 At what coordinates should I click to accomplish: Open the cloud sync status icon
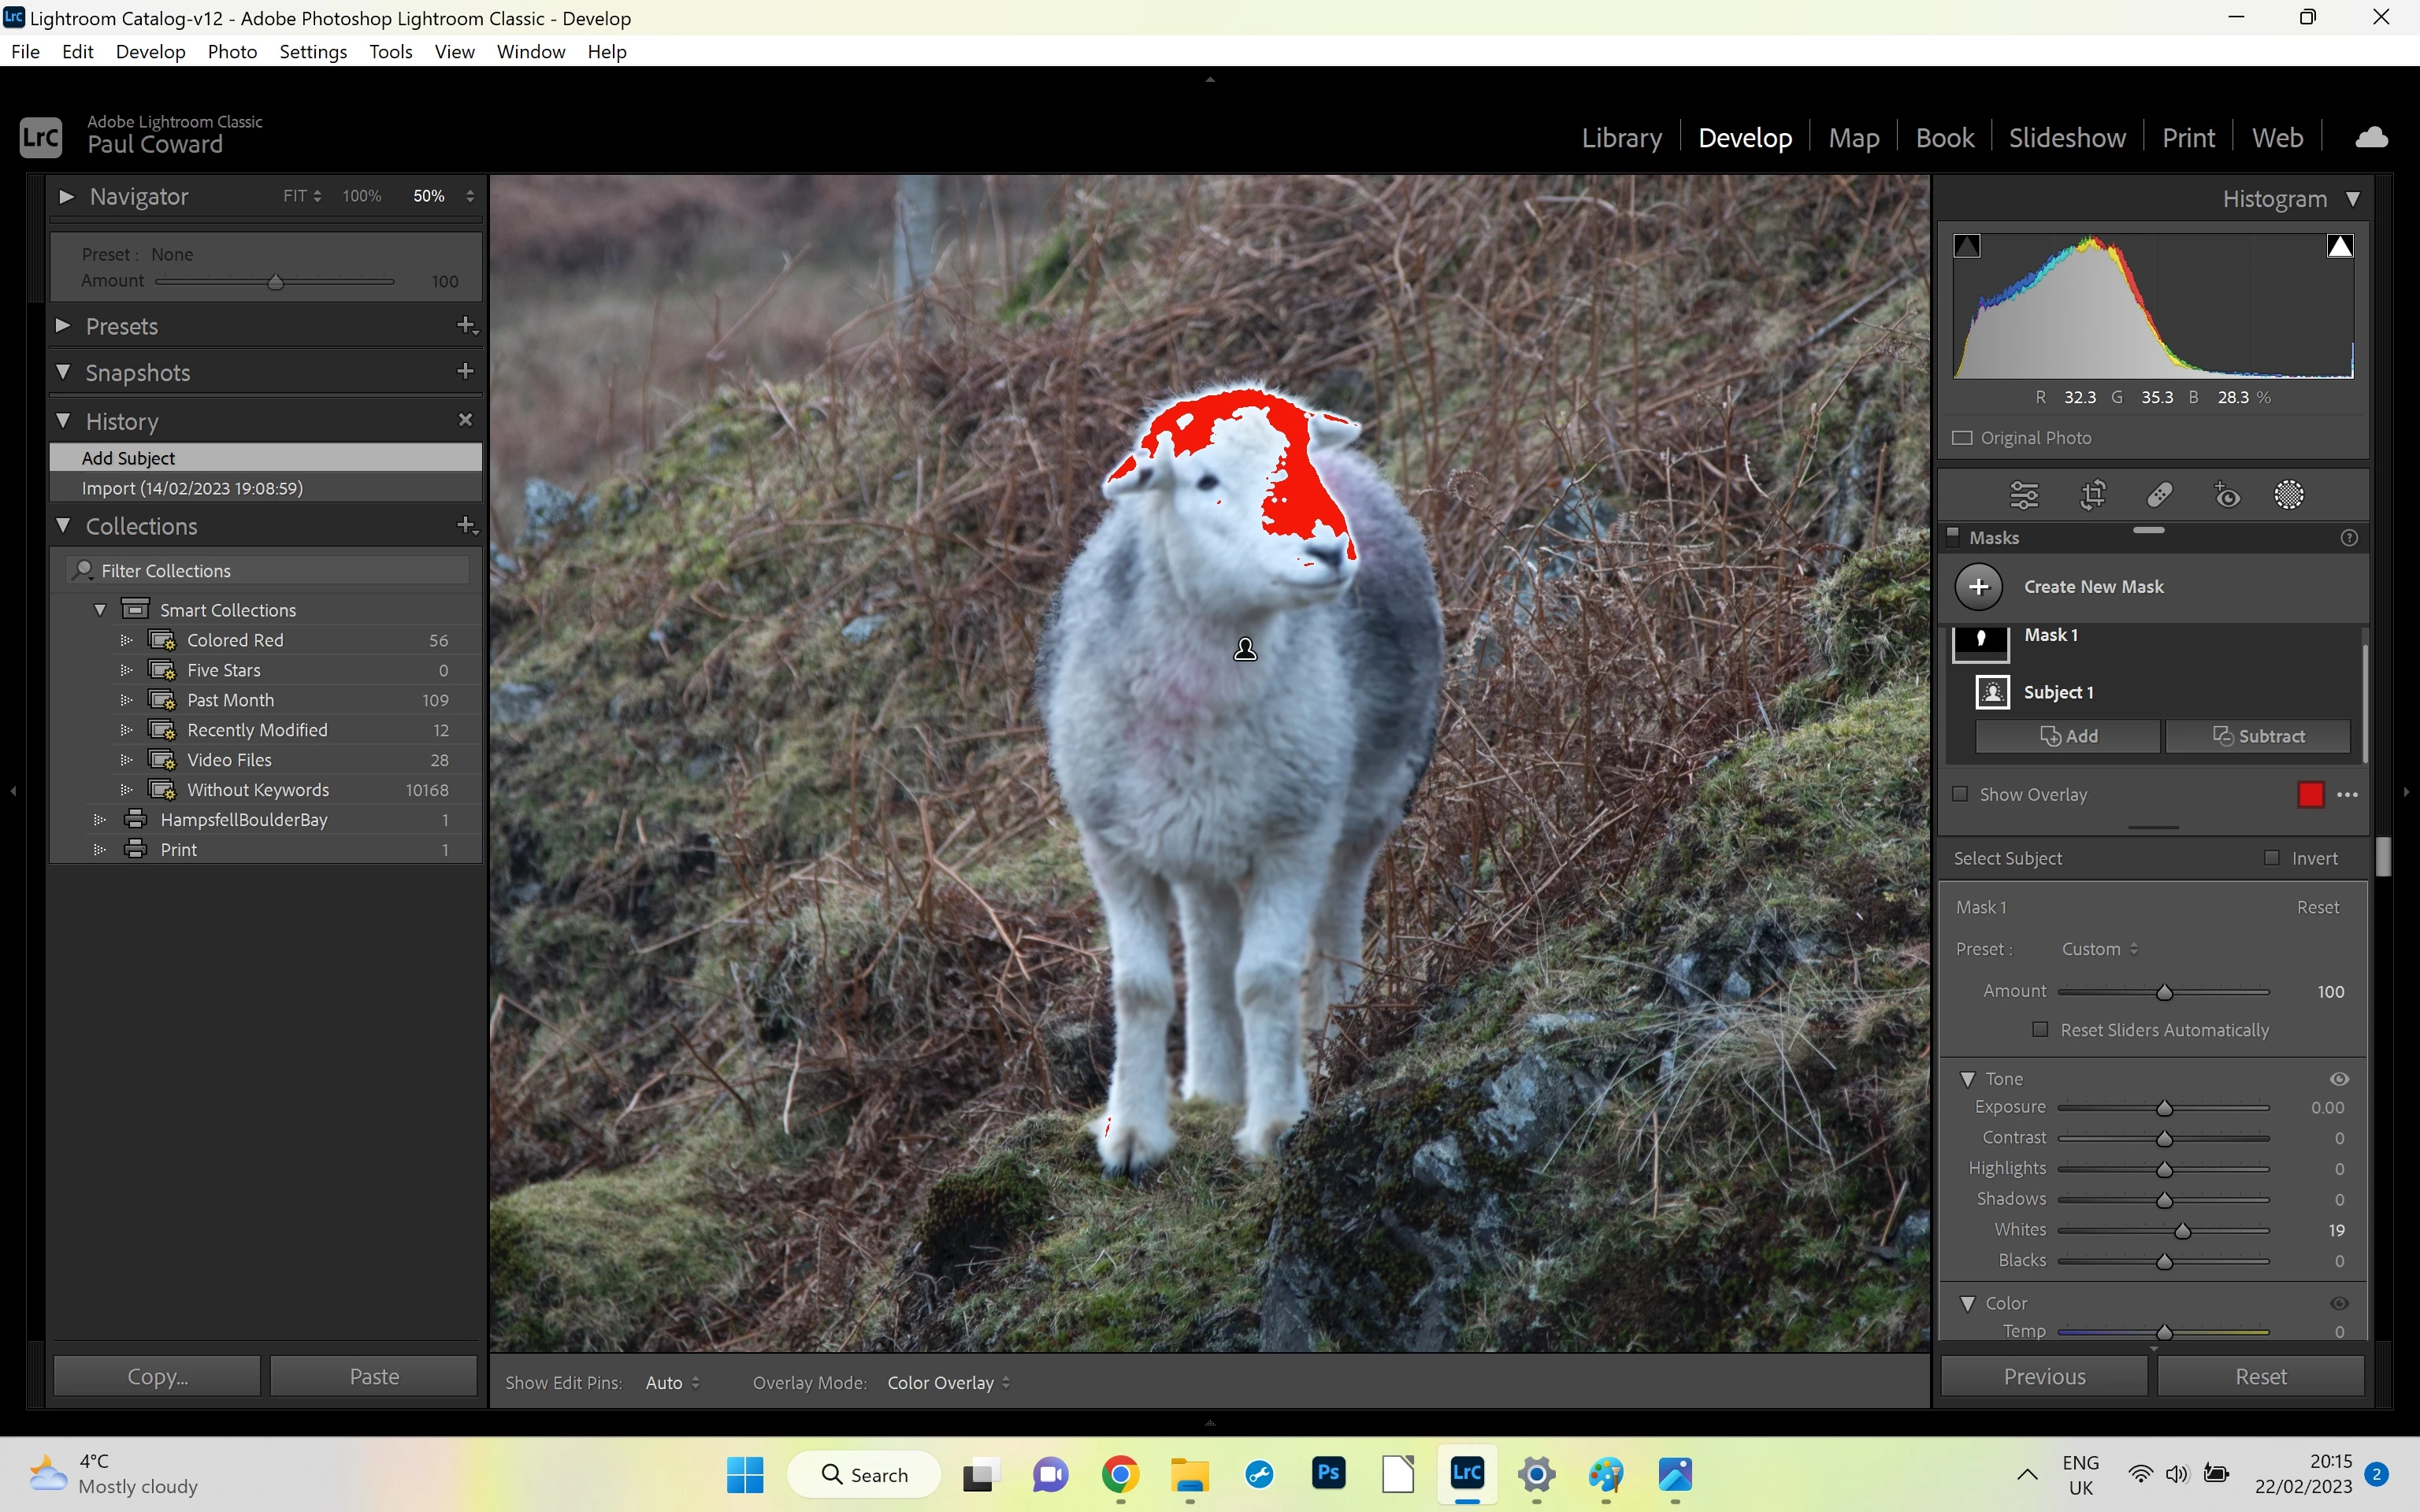tap(2371, 138)
